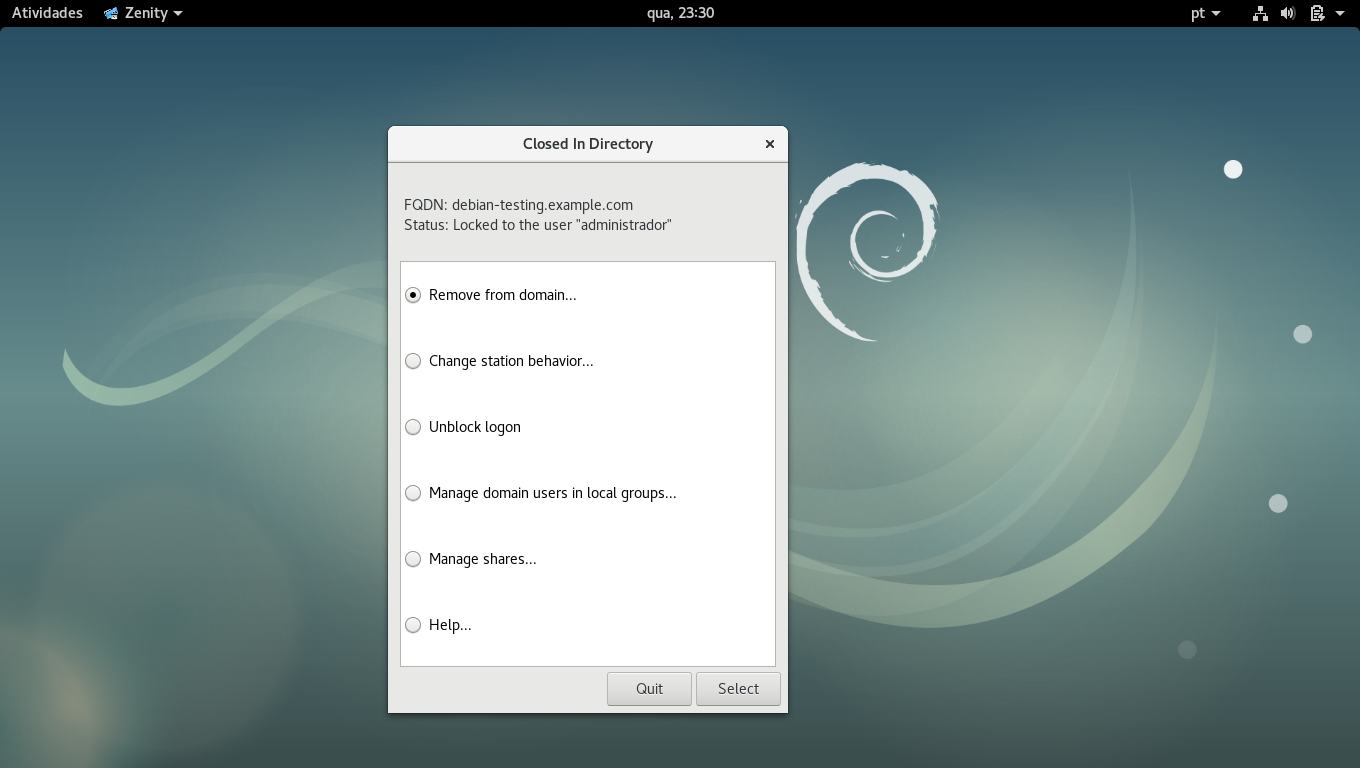Click the Change station behavior... label
The width and height of the screenshot is (1360, 768).
click(511, 361)
